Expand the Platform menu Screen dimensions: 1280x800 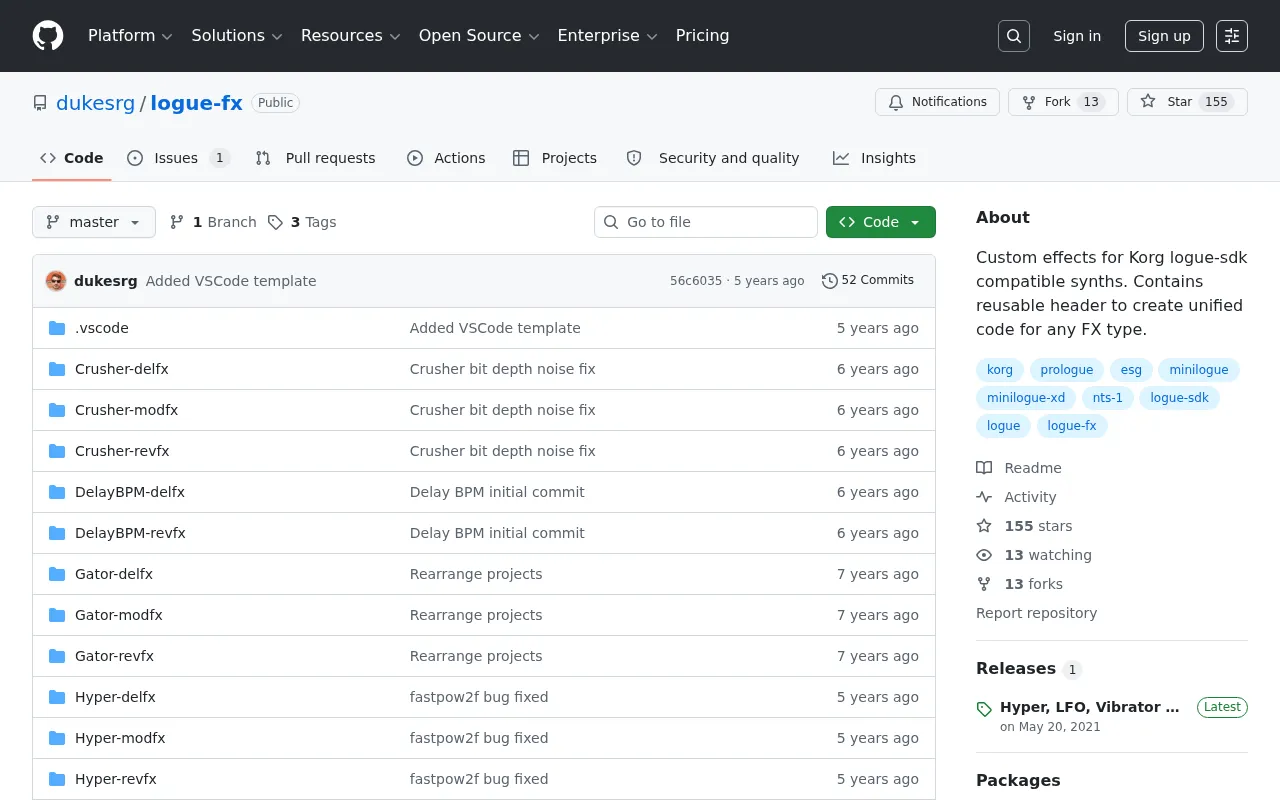tap(130, 36)
